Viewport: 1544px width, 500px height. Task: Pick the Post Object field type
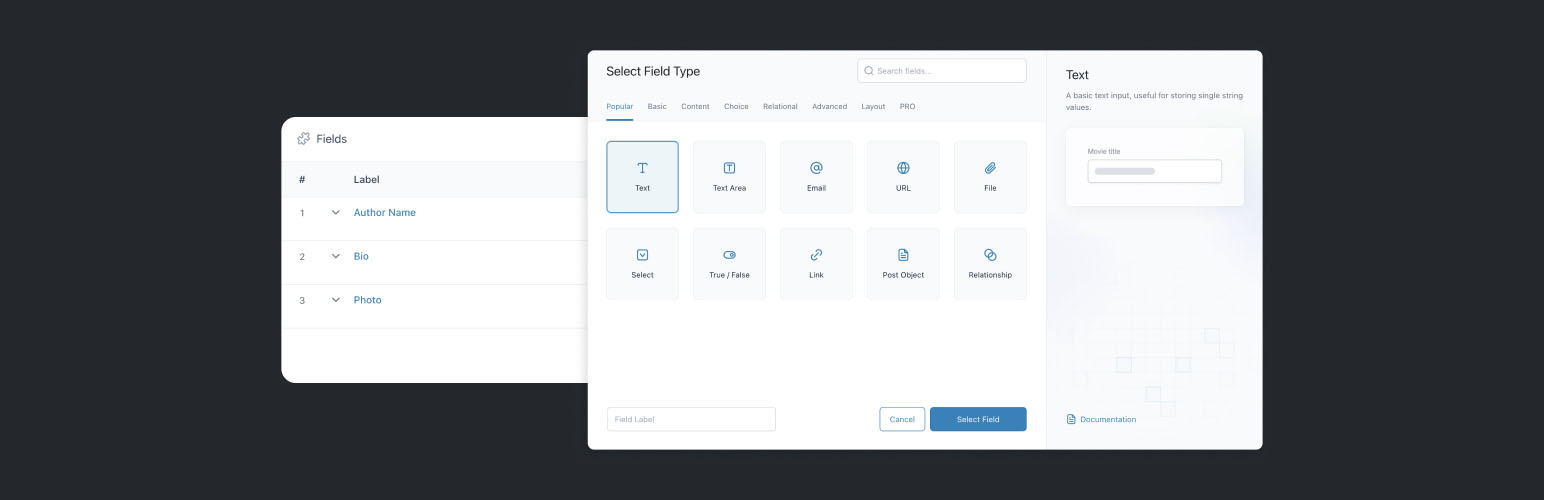point(903,264)
